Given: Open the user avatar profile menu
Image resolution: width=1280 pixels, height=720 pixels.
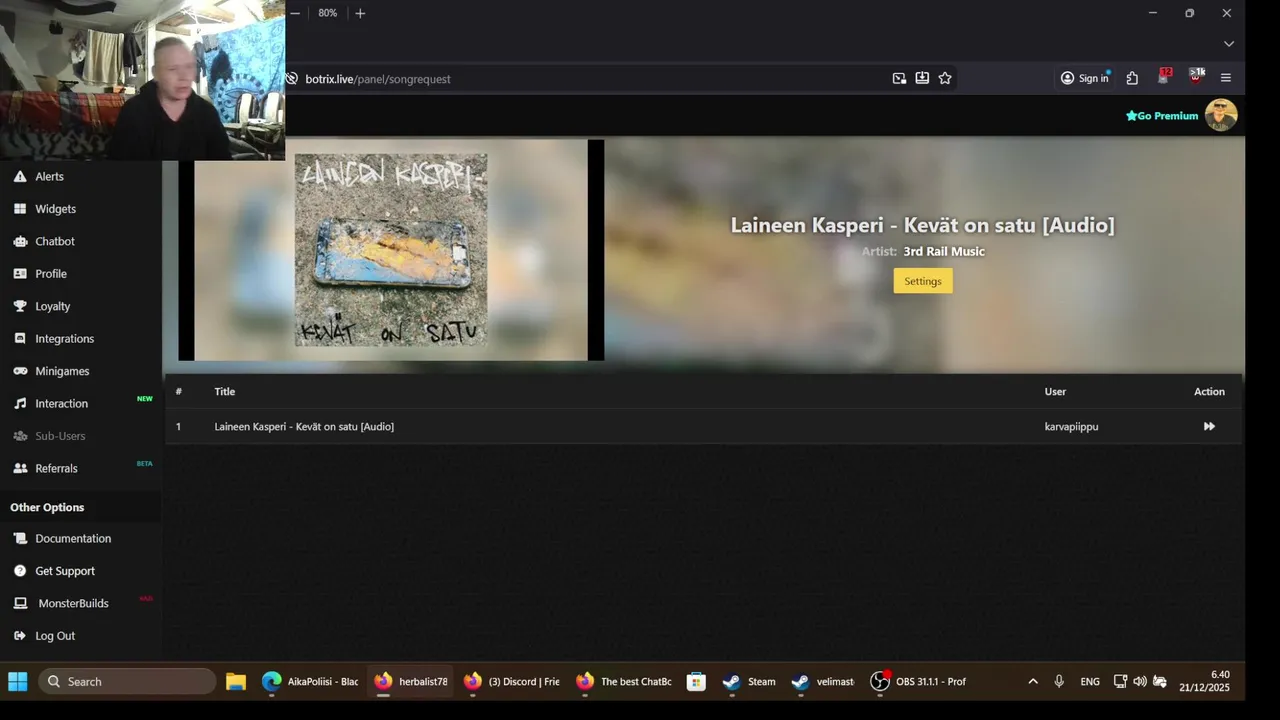Looking at the screenshot, I should [x=1221, y=115].
